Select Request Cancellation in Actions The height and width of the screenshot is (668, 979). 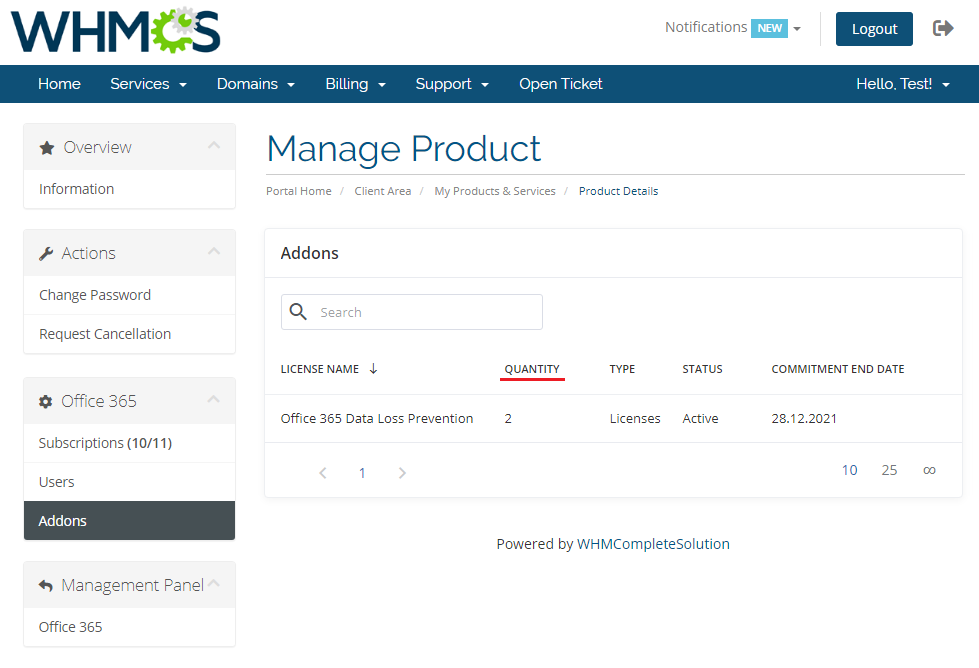[x=129, y=334]
